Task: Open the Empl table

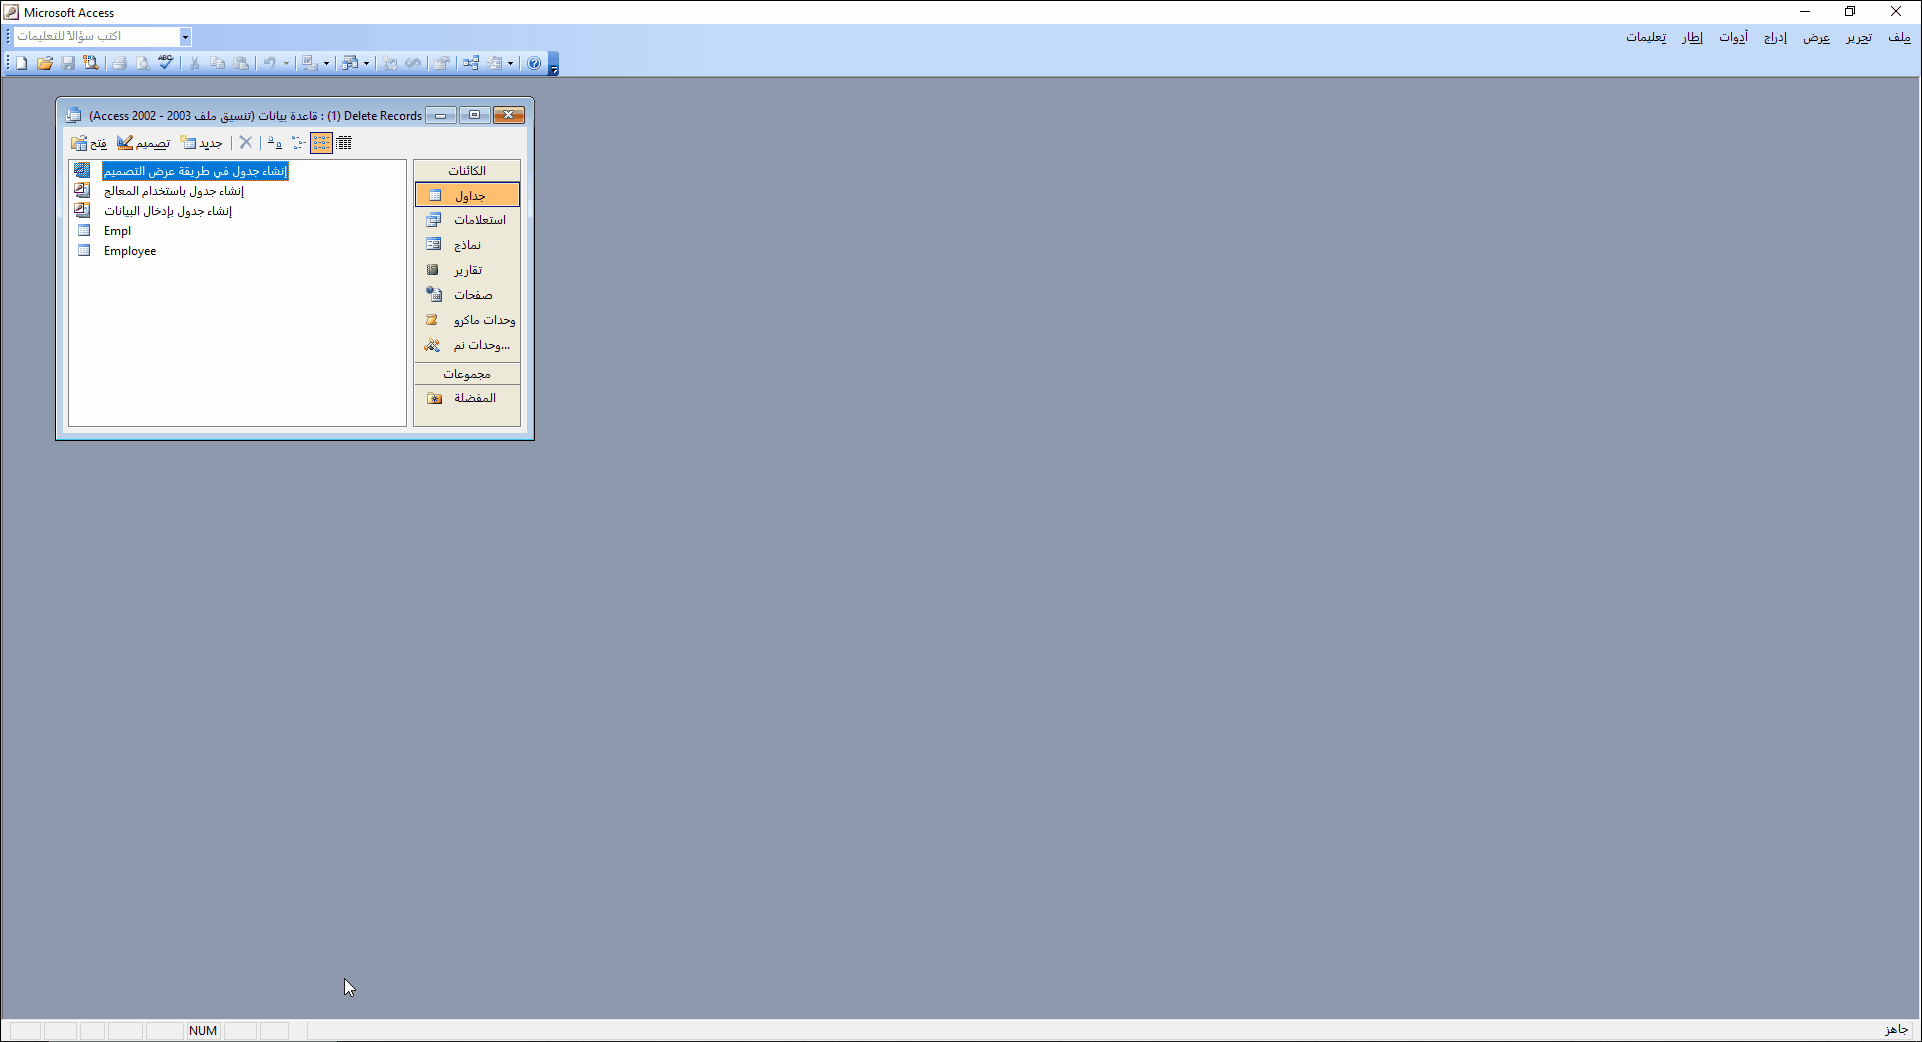Action: [x=117, y=231]
